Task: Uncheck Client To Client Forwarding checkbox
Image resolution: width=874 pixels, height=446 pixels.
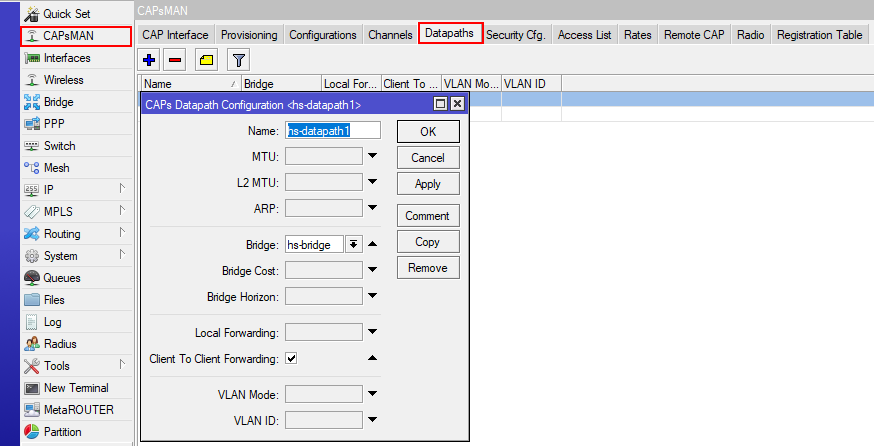Action: [x=291, y=358]
